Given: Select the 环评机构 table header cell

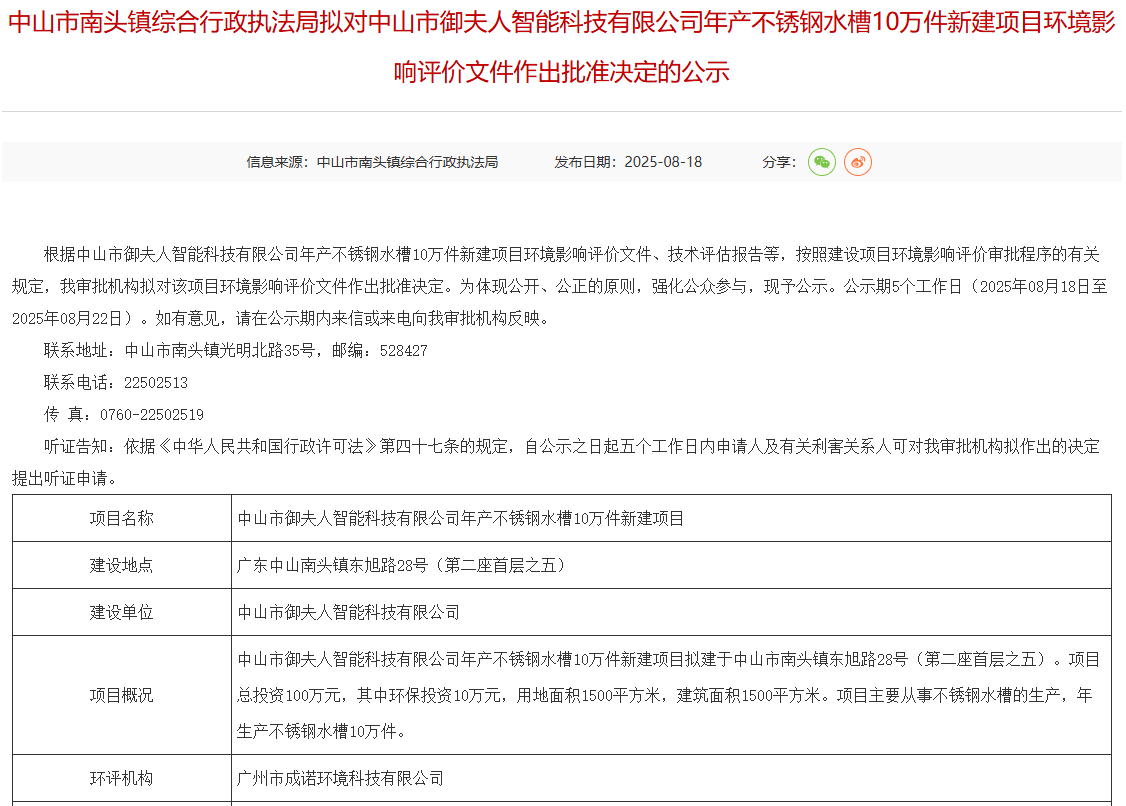Looking at the screenshot, I should click(122, 778).
